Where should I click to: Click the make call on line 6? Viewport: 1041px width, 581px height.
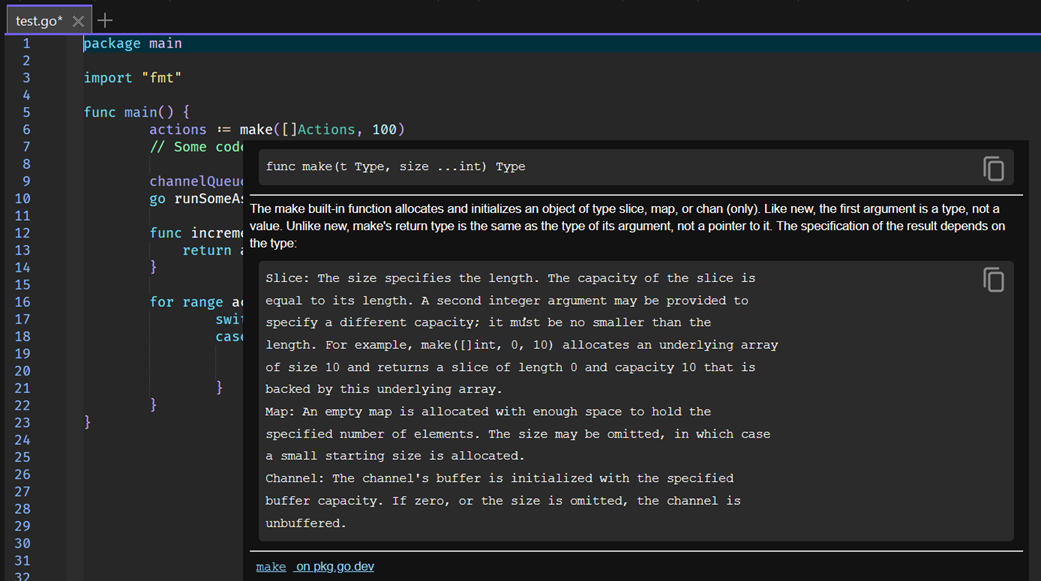tap(256, 129)
